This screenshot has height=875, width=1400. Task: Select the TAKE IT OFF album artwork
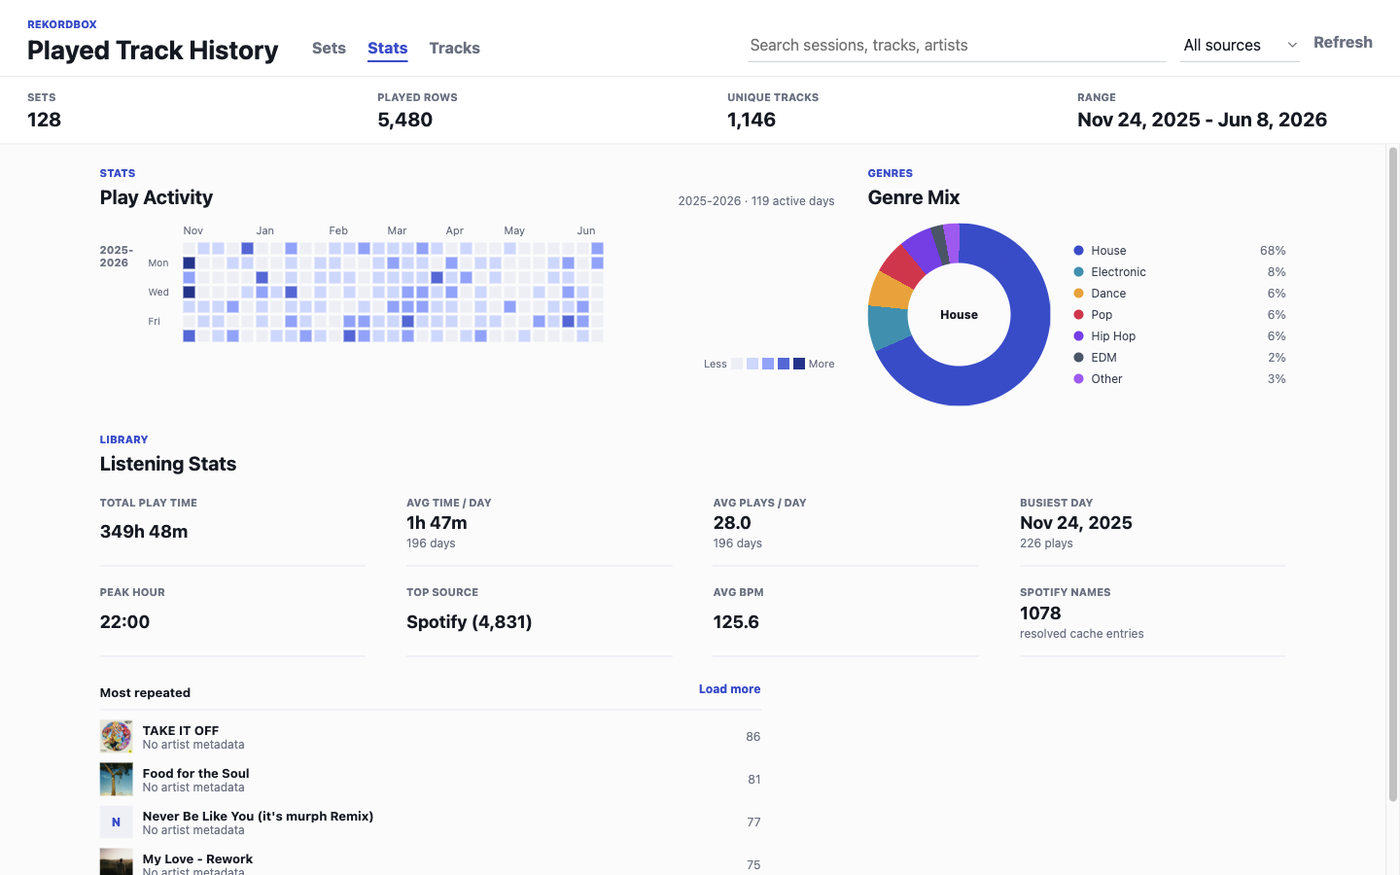tap(116, 737)
